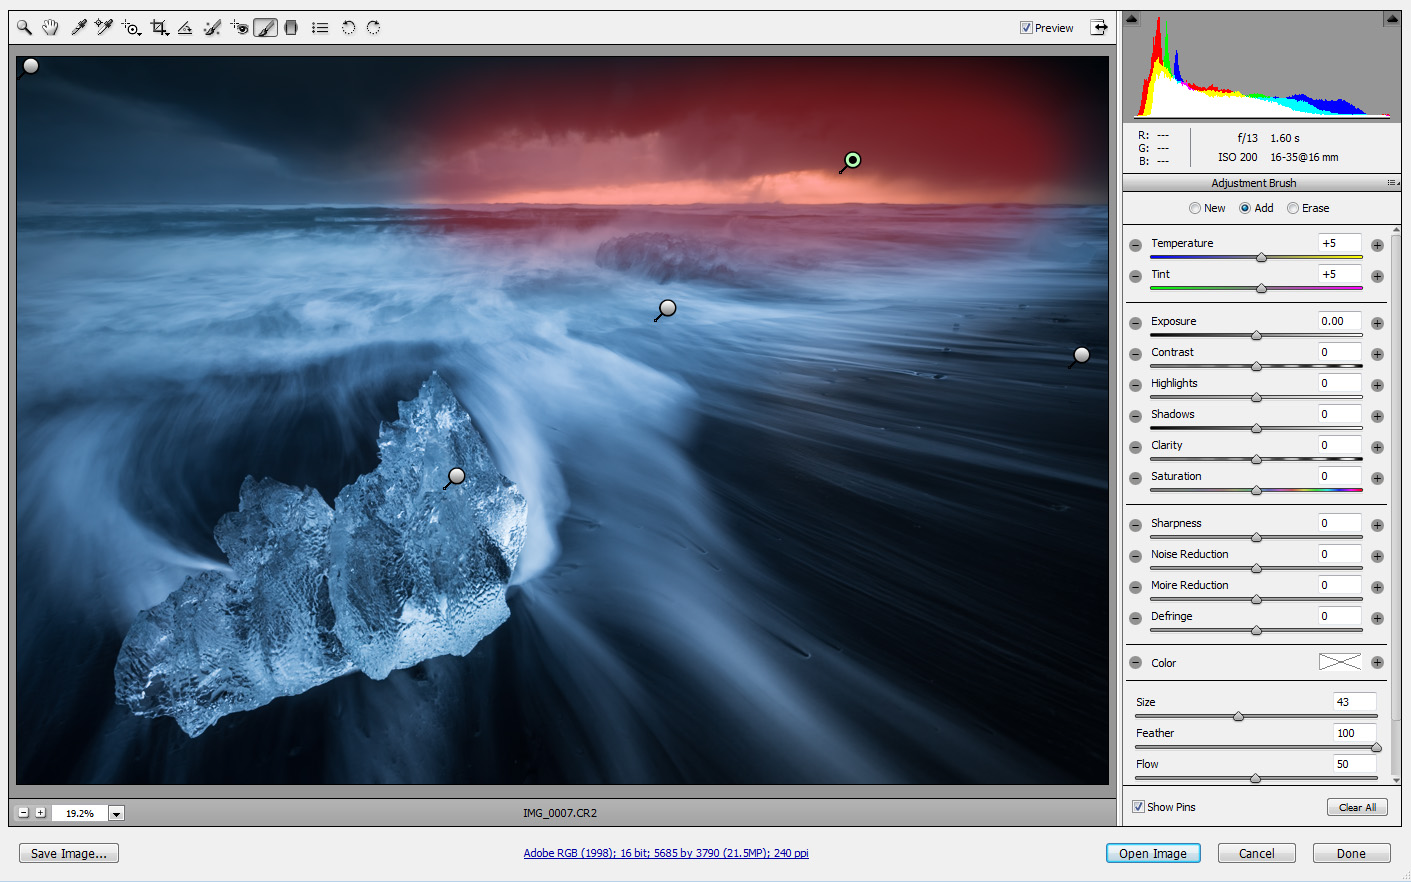1411x882 pixels.
Task: Select the Zoom tool
Action: [24, 27]
